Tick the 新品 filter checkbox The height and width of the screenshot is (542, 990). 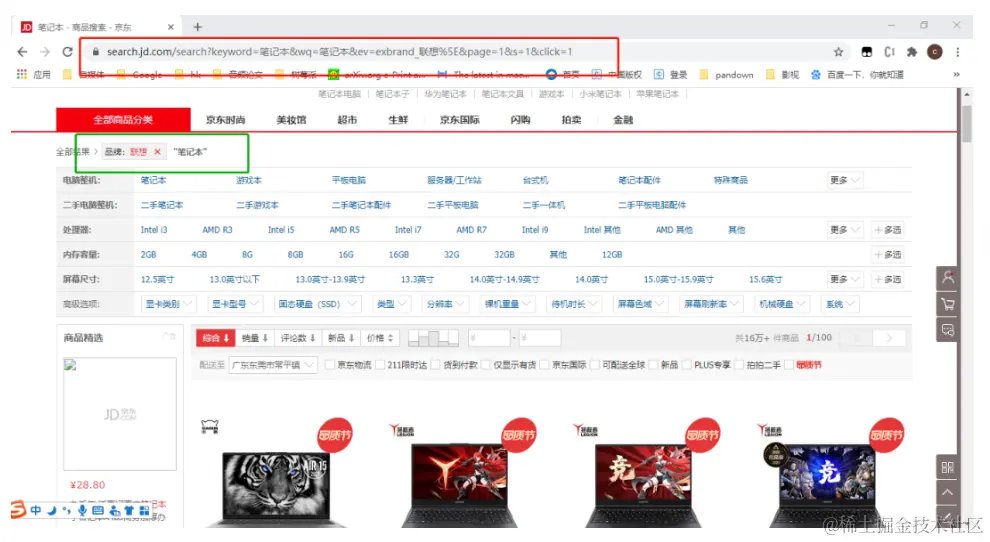click(x=653, y=365)
